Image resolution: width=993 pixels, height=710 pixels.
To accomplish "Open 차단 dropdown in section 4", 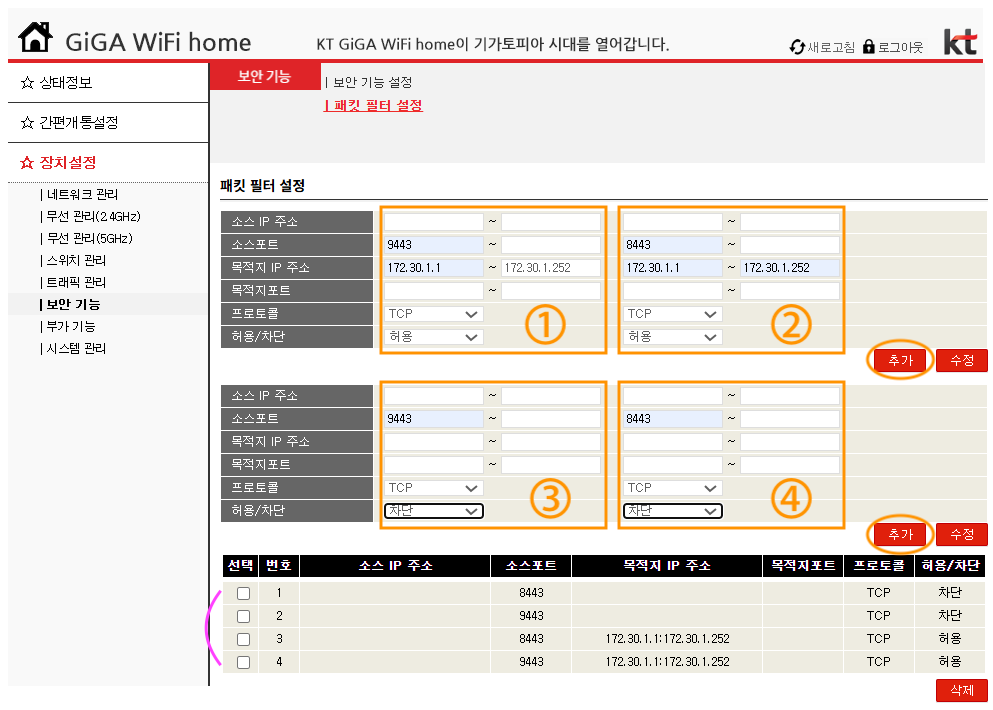I will coord(673,511).
